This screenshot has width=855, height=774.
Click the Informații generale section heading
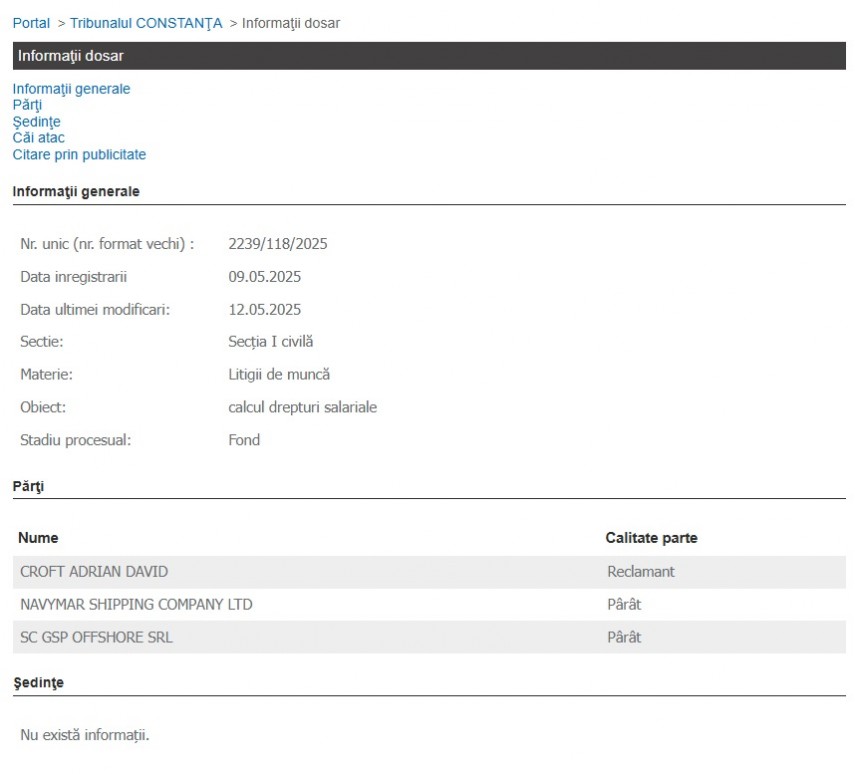[76, 191]
